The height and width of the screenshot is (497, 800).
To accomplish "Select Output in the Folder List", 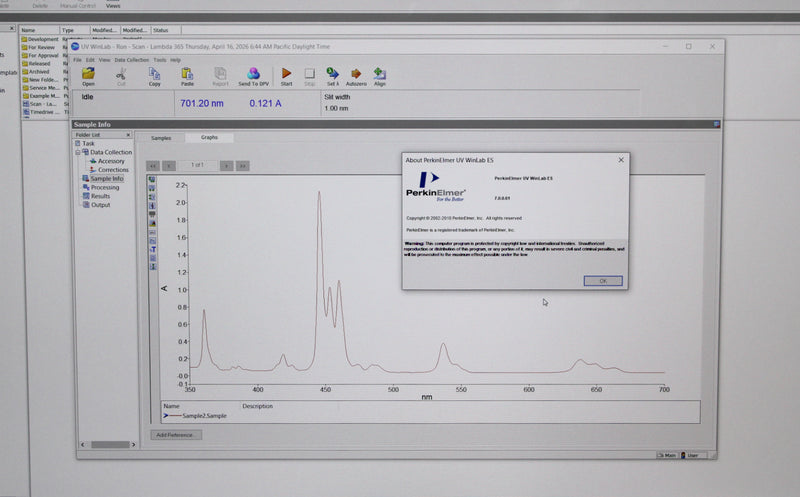I will tap(101, 205).
